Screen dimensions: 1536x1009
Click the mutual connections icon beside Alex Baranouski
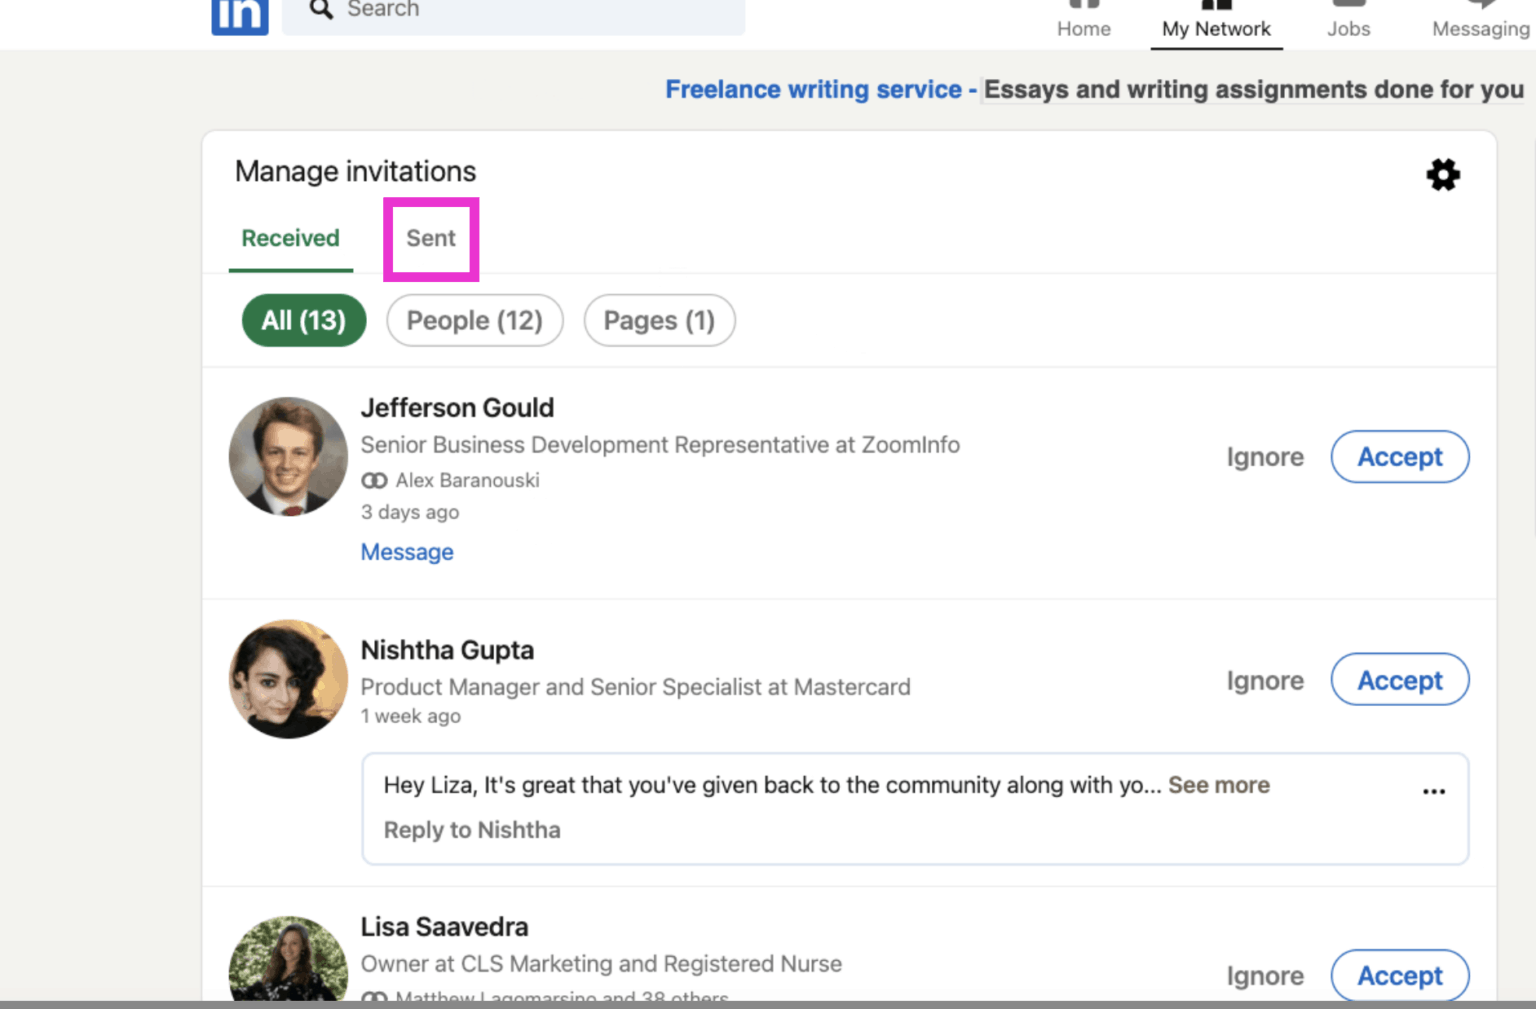tap(374, 480)
